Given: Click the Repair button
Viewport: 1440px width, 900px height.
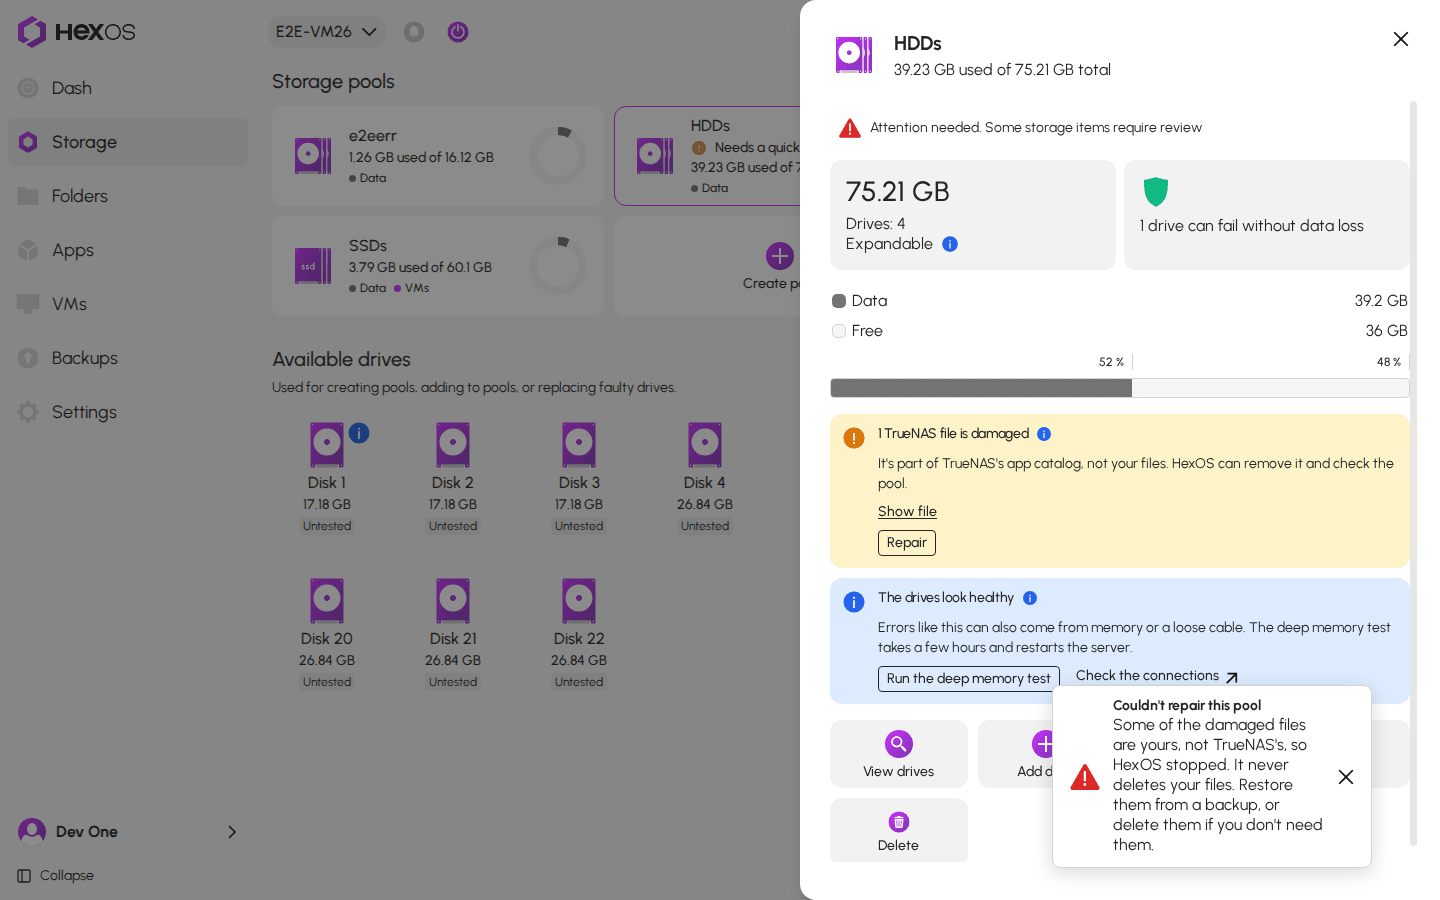Looking at the screenshot, I should pyautogui.click(x=907, y=542).
